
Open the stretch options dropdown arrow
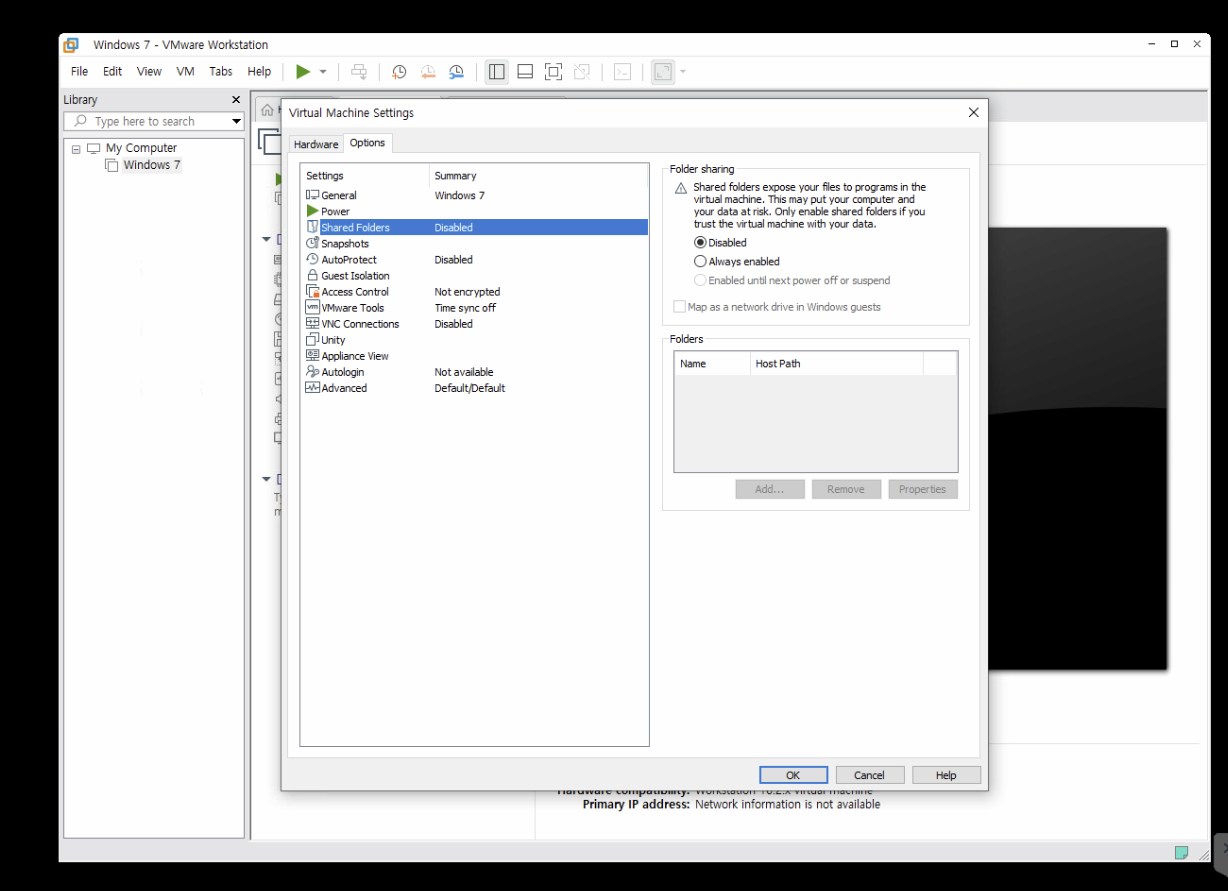[683, 72]
